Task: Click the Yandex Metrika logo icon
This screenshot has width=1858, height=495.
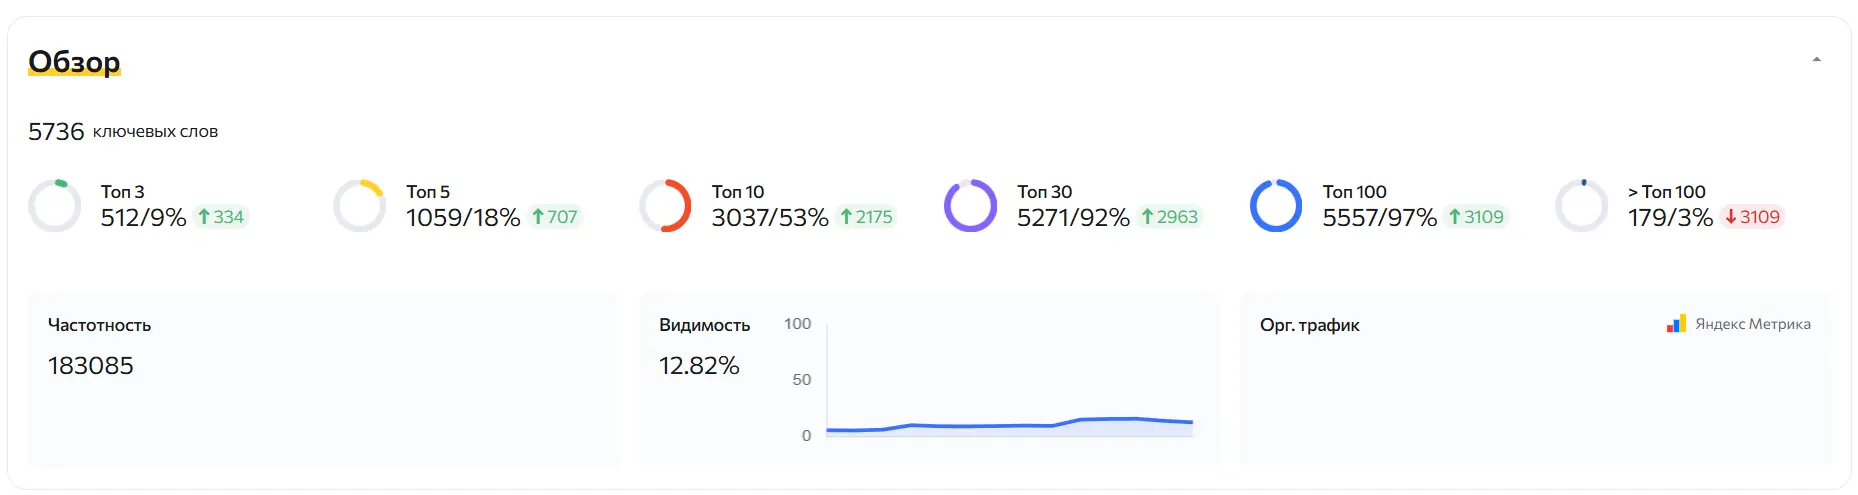Action: point(1676,324)
